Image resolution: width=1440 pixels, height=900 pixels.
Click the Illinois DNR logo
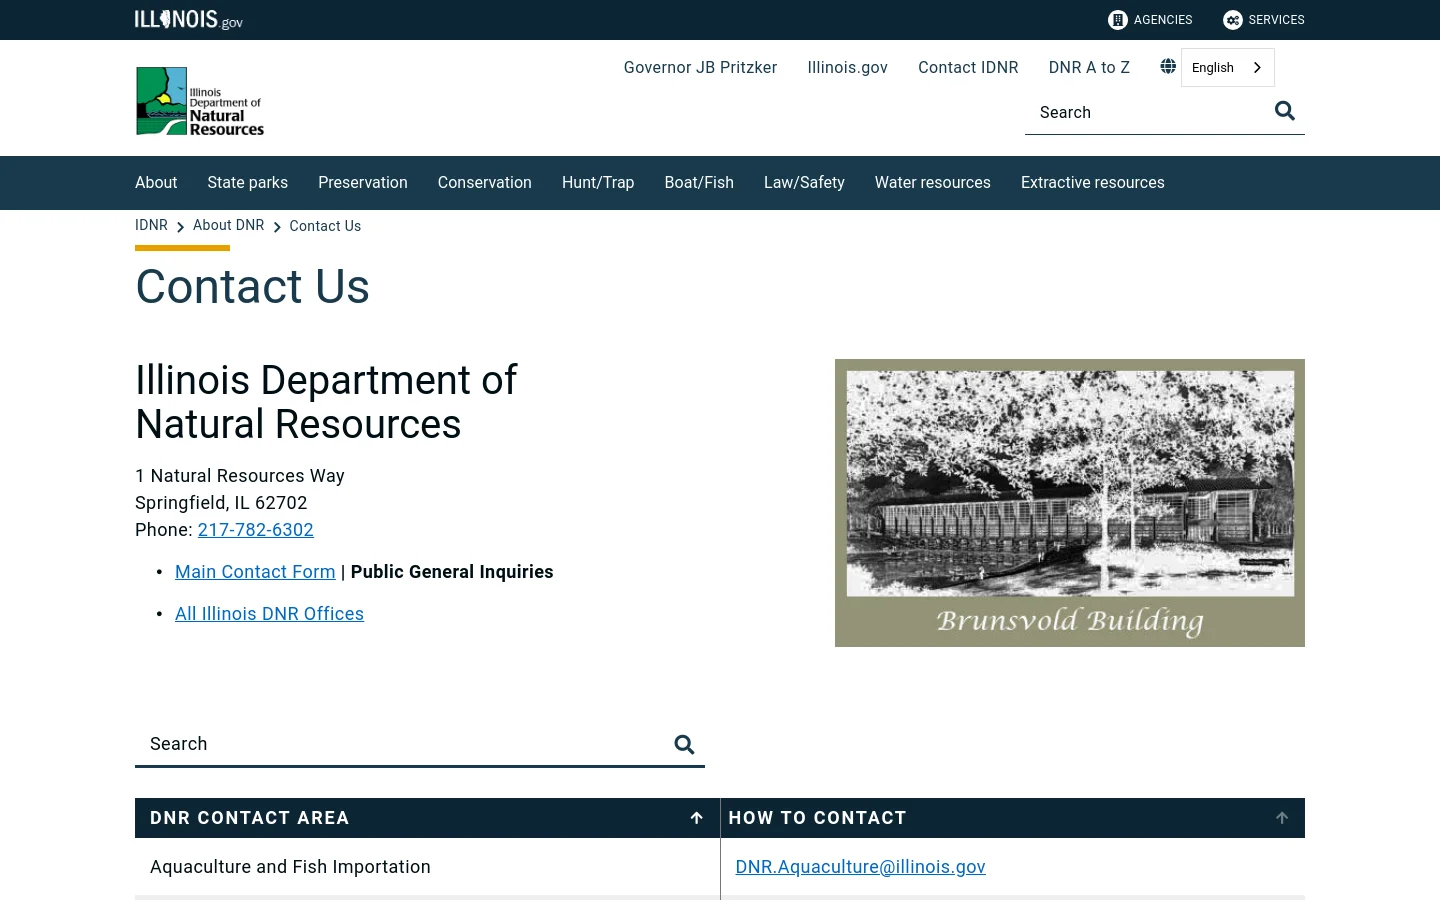[x=200, y=101]
